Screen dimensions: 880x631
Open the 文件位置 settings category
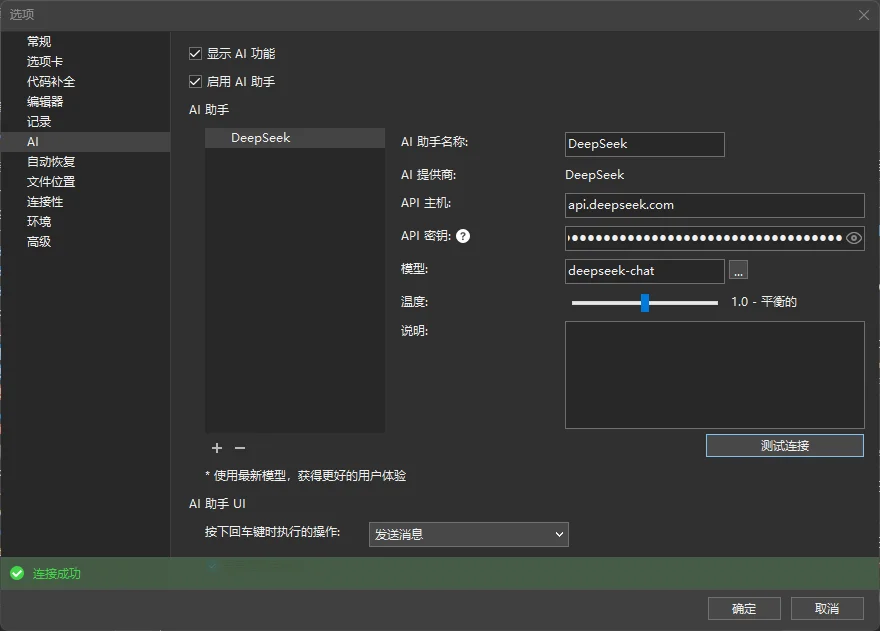pyautogui.click(x=85, y=182)
